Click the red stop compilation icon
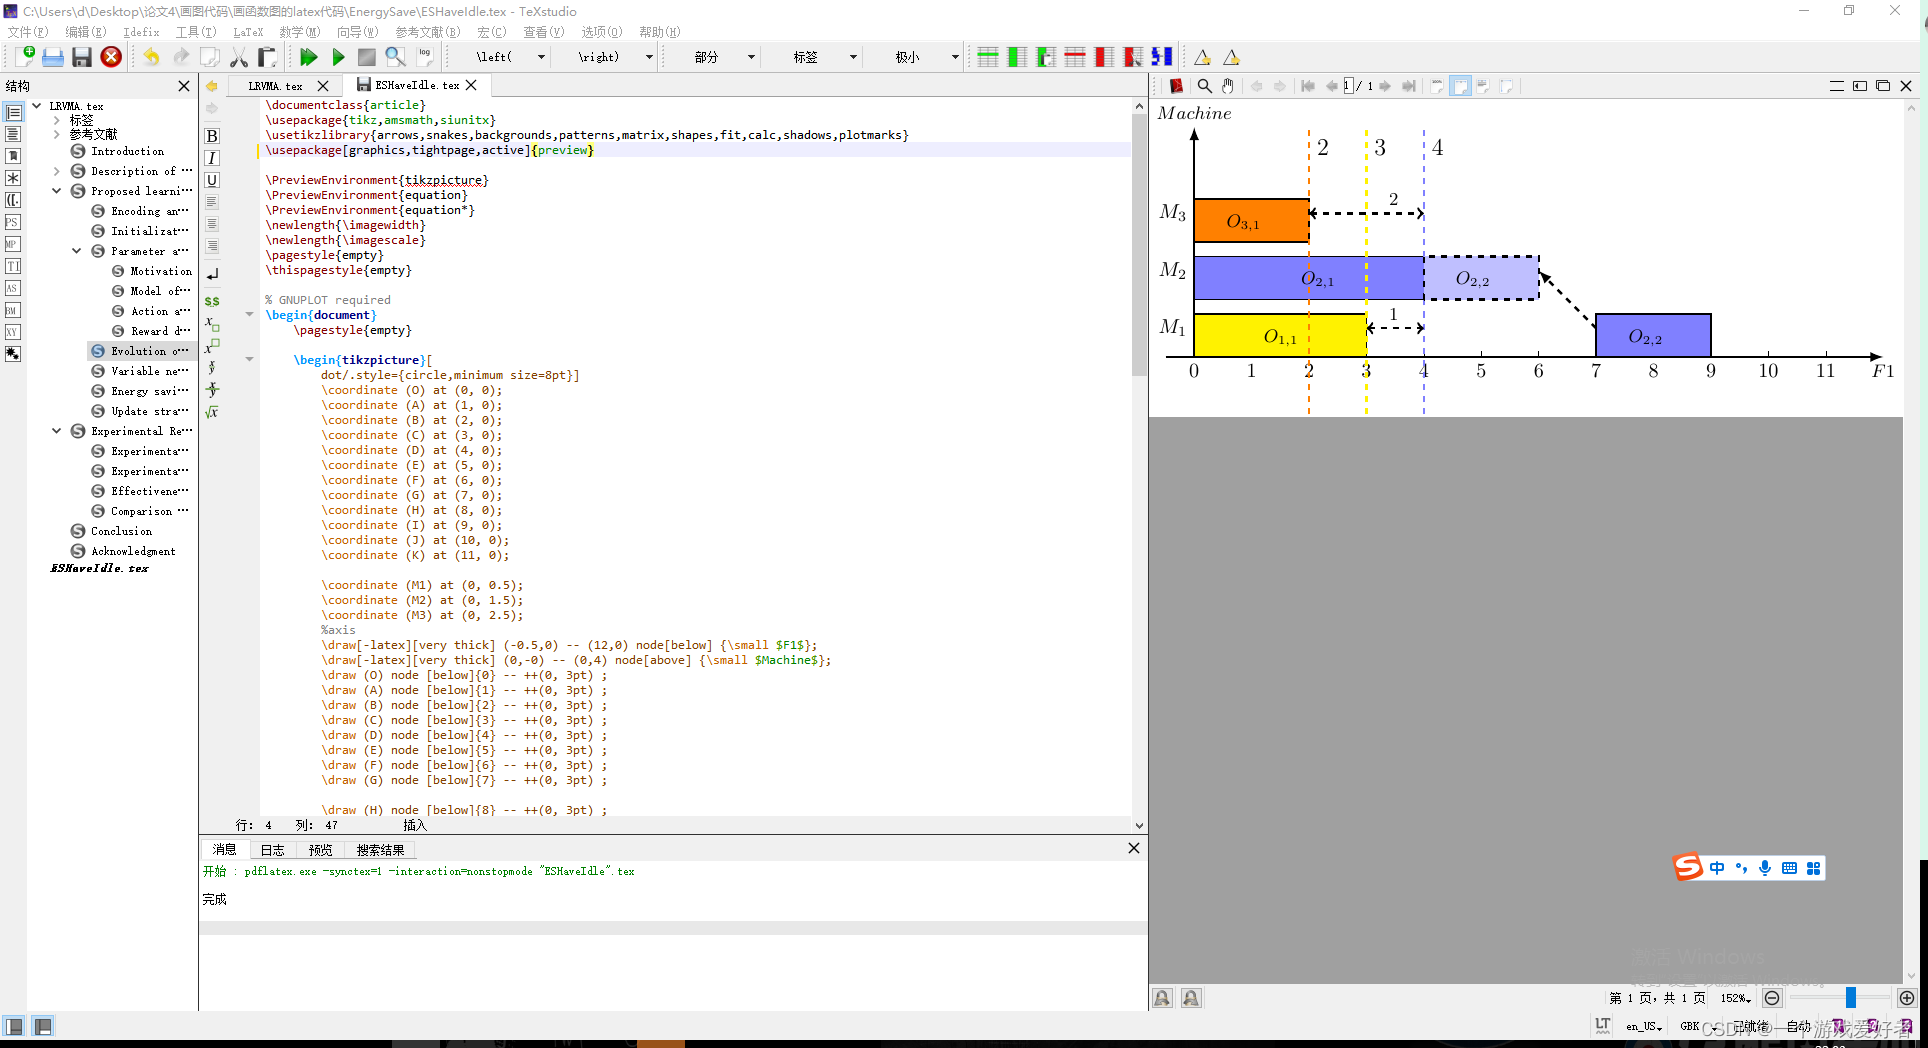Viewport: 1928px width, 1048px height. coord(111,57)
